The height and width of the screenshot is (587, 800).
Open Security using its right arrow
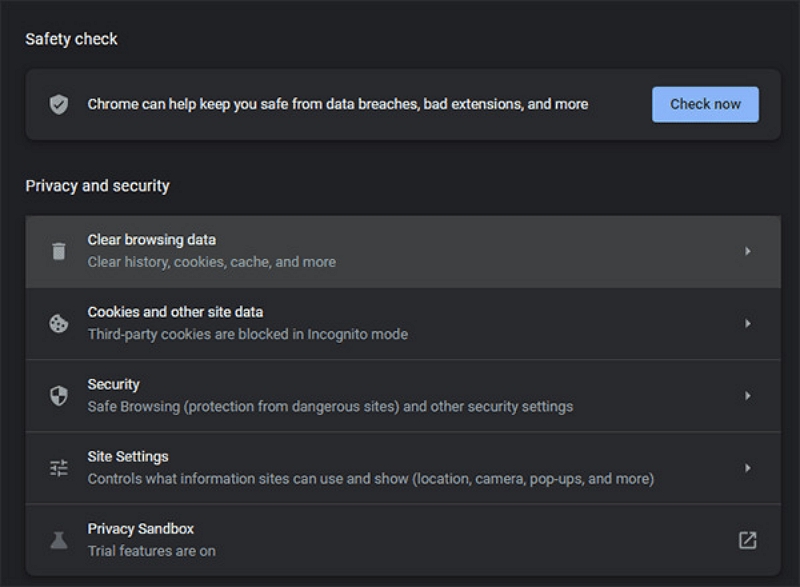click(747, 395)
